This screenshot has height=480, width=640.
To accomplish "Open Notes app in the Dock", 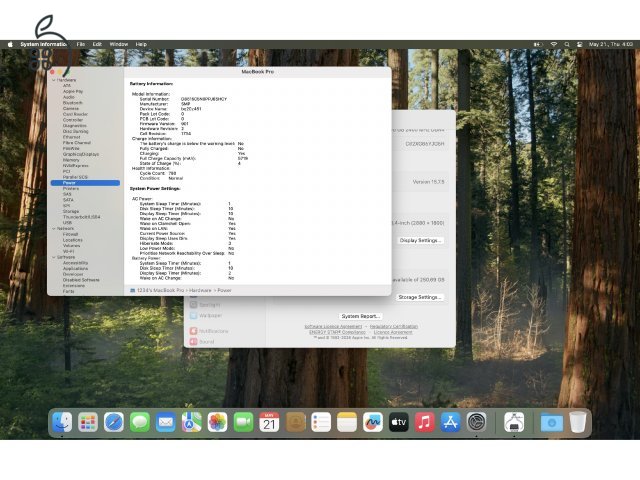I will (347, 422).
